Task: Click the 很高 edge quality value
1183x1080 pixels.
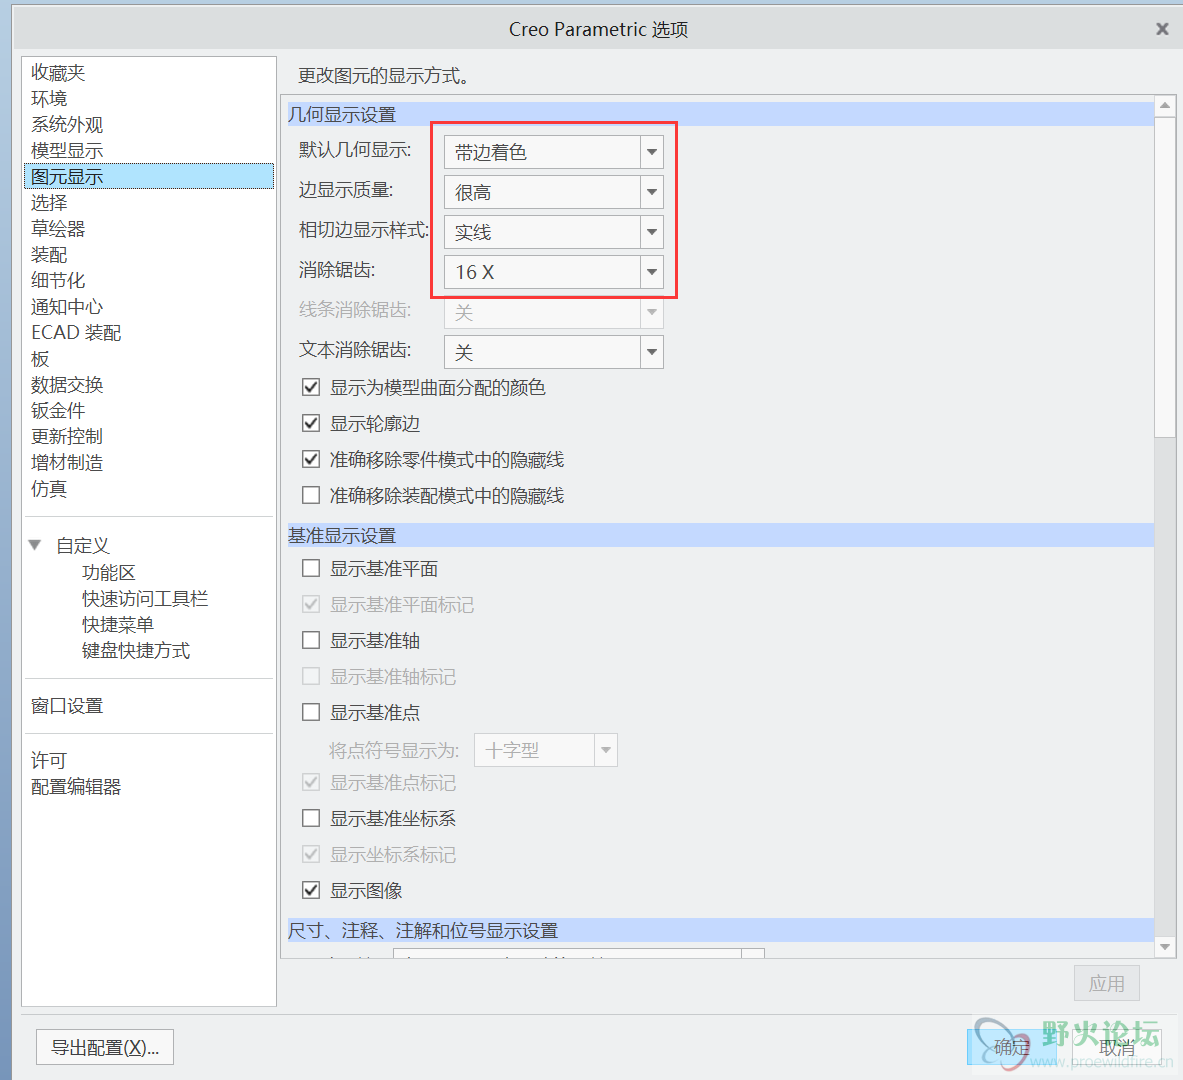Action: click(x=542, y=192)
